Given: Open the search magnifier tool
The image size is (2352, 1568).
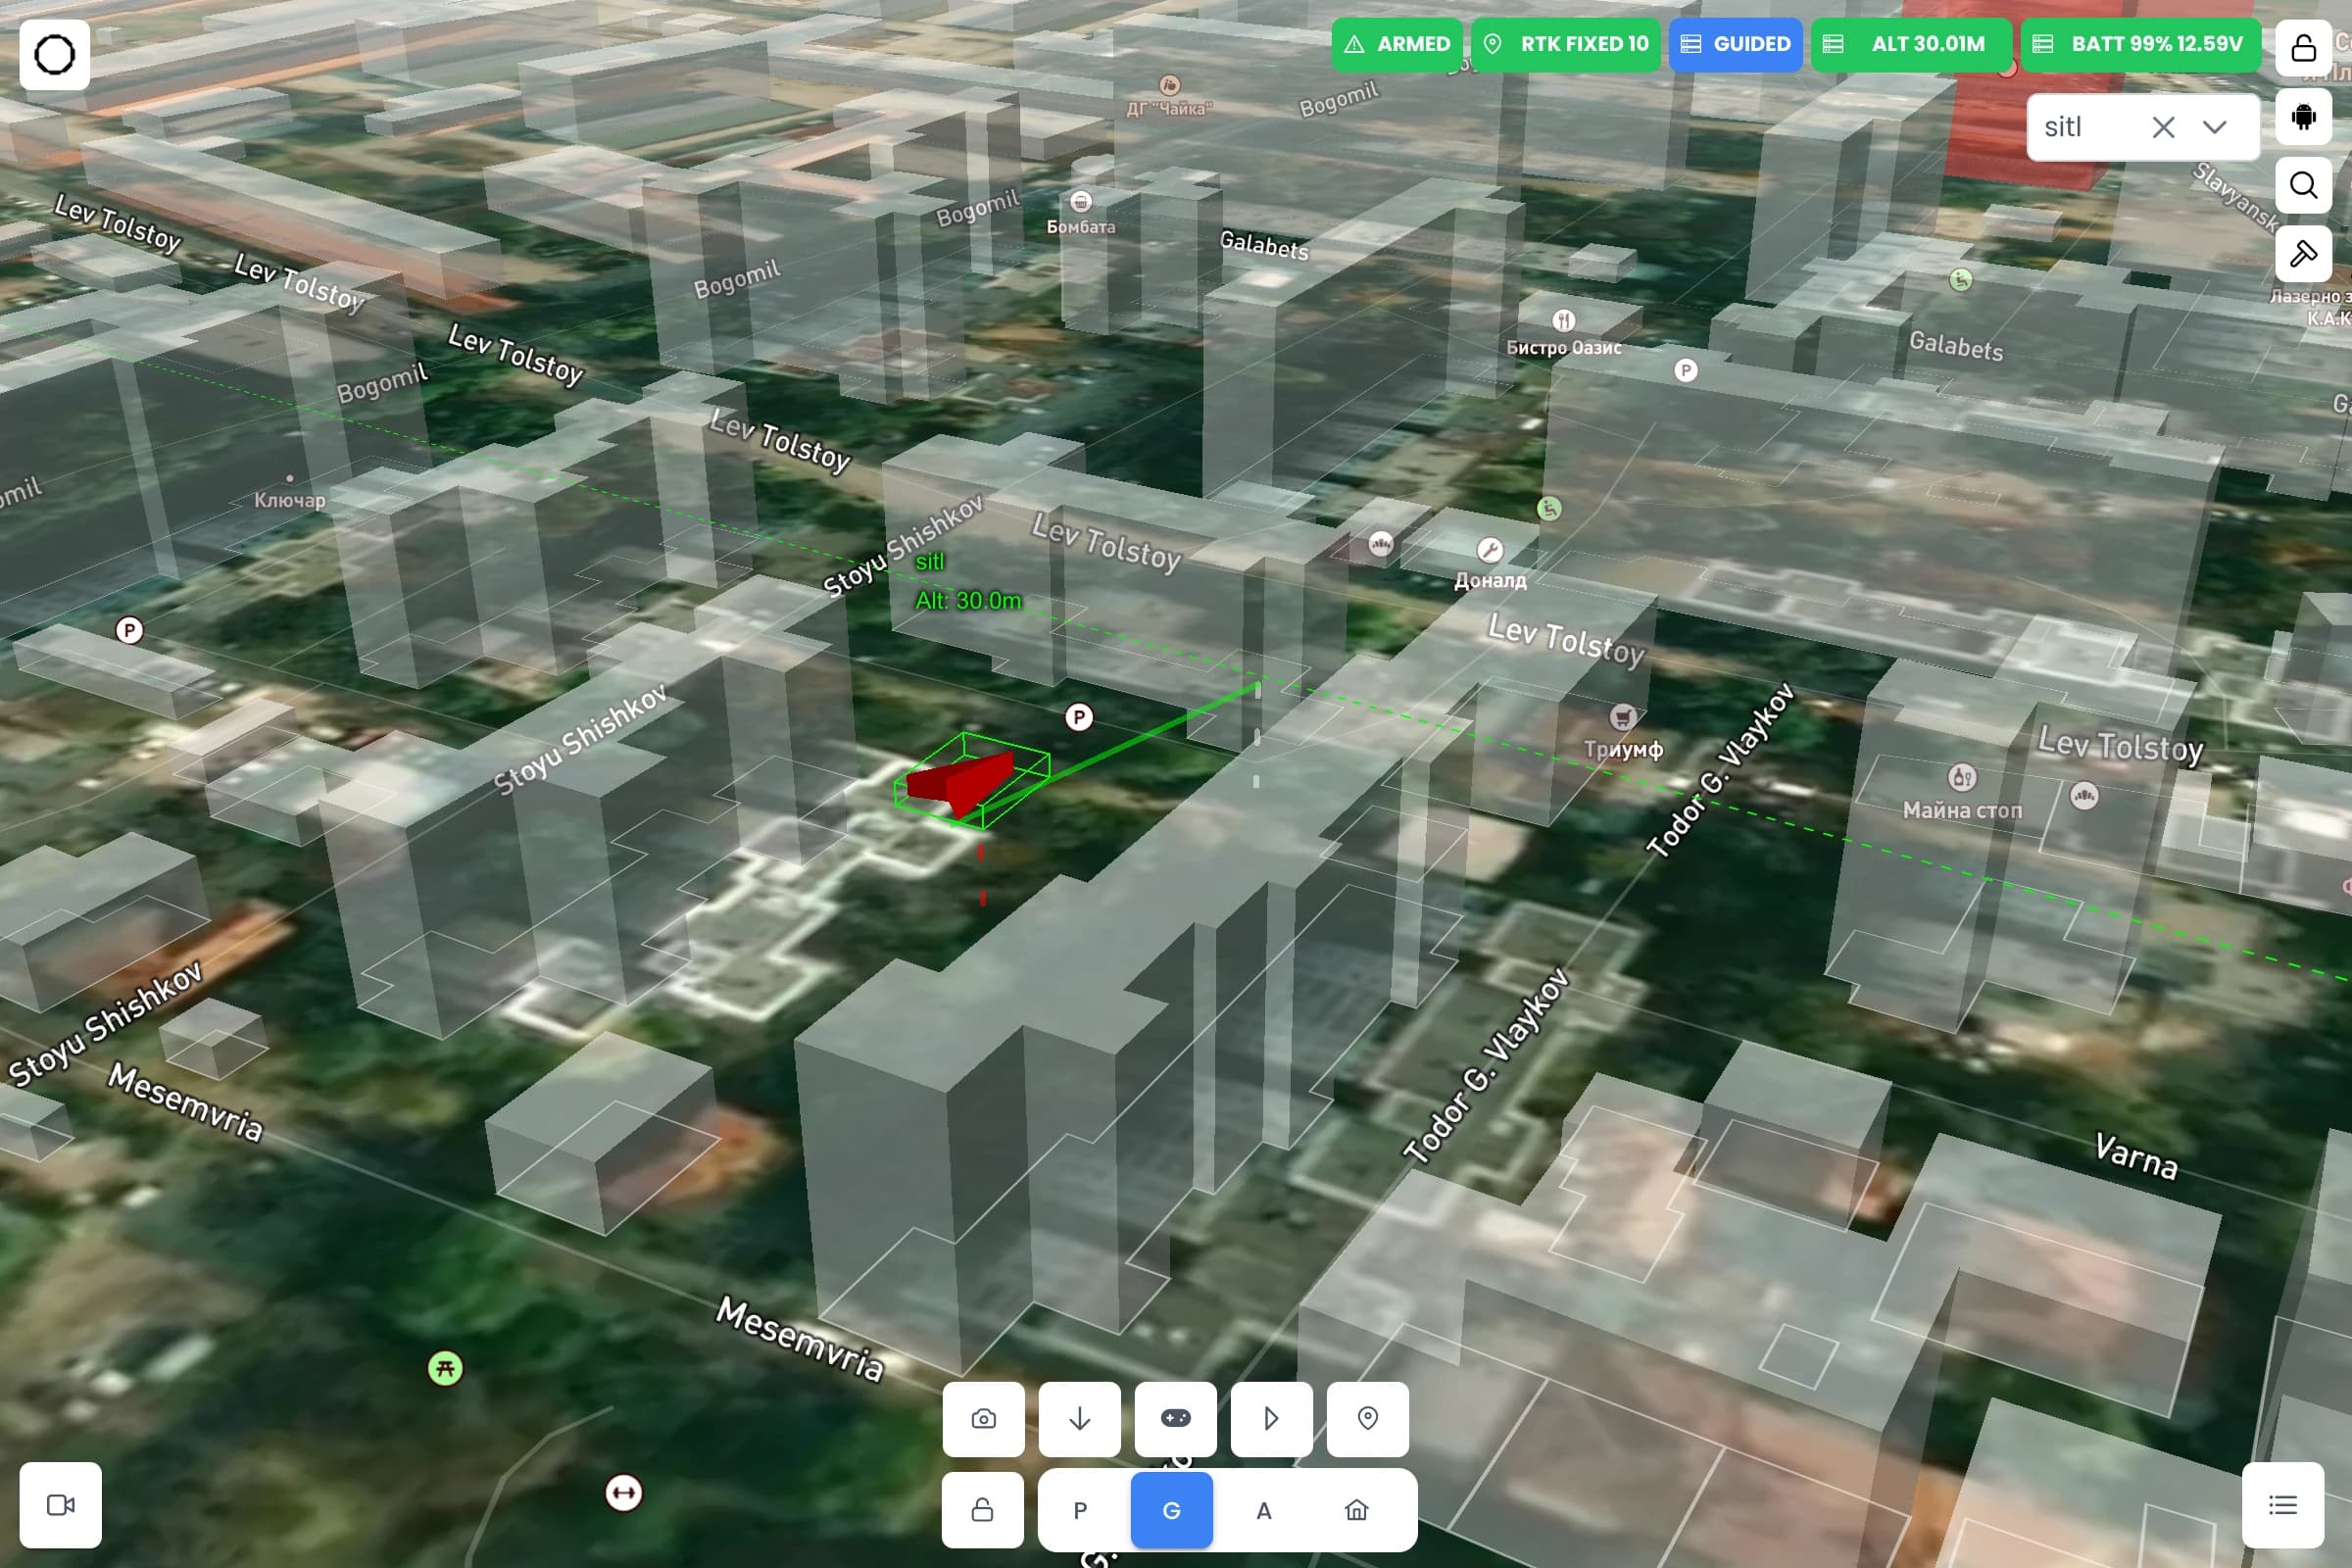Looking at the screenshot, I should (2303, 185).
